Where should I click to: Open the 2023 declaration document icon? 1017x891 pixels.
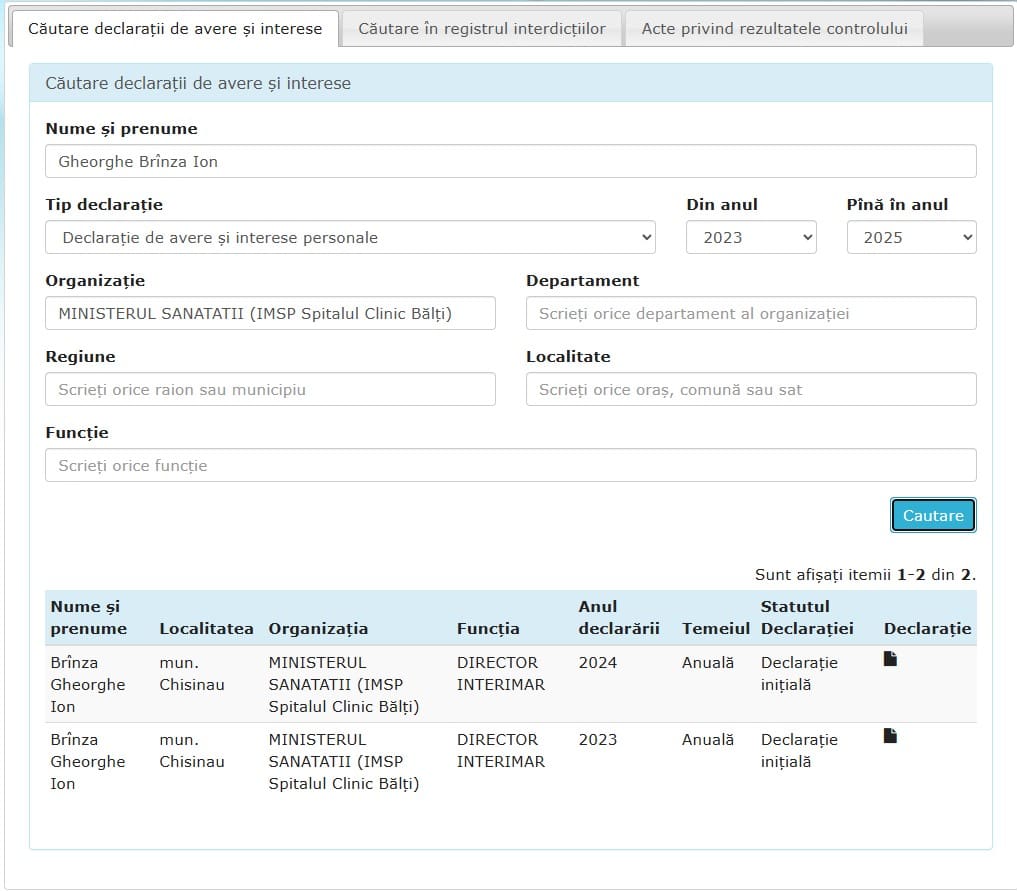tap(890, 736)
